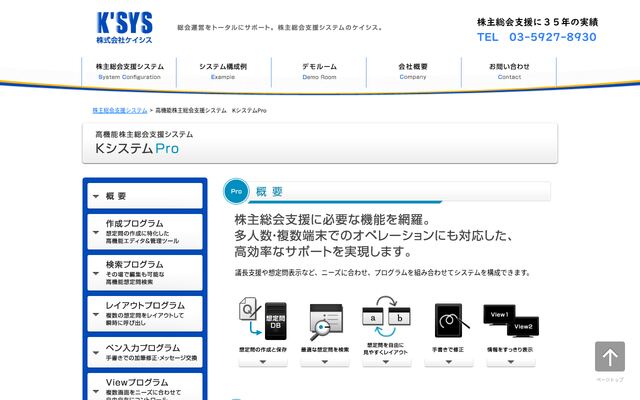This screenshot has height=400, width=640.
Task: Expand the arrow under 手書きで修正
Action: 449,362
